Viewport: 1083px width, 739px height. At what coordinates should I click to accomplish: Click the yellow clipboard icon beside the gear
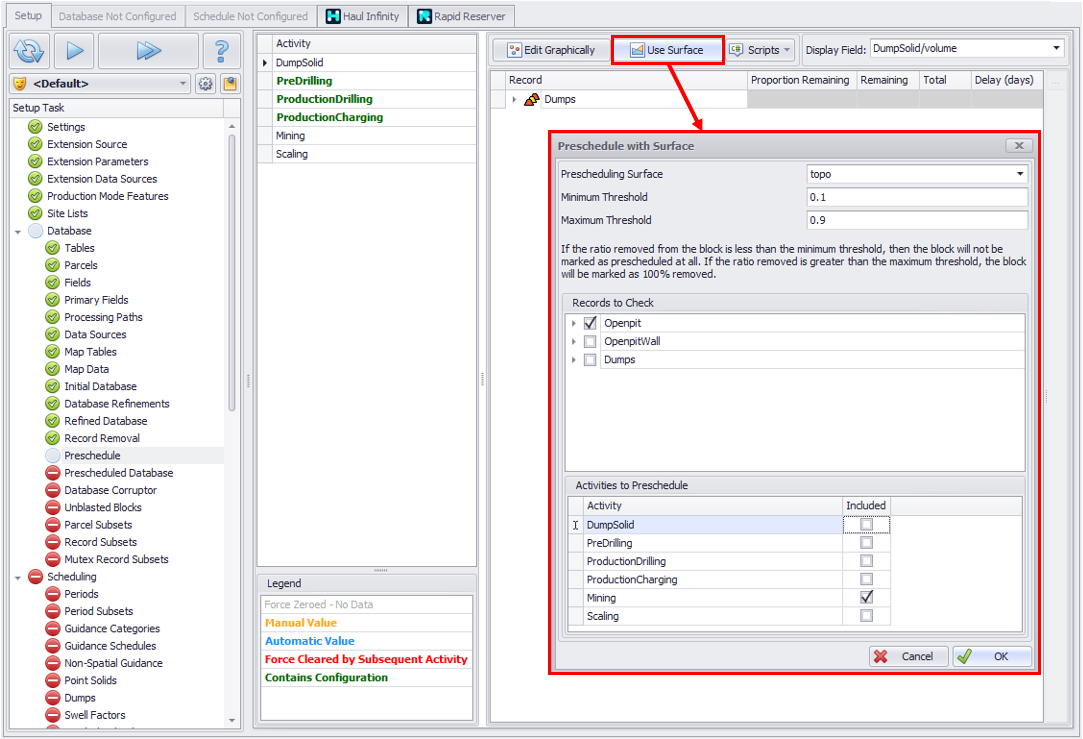click(x=230, y=84)
